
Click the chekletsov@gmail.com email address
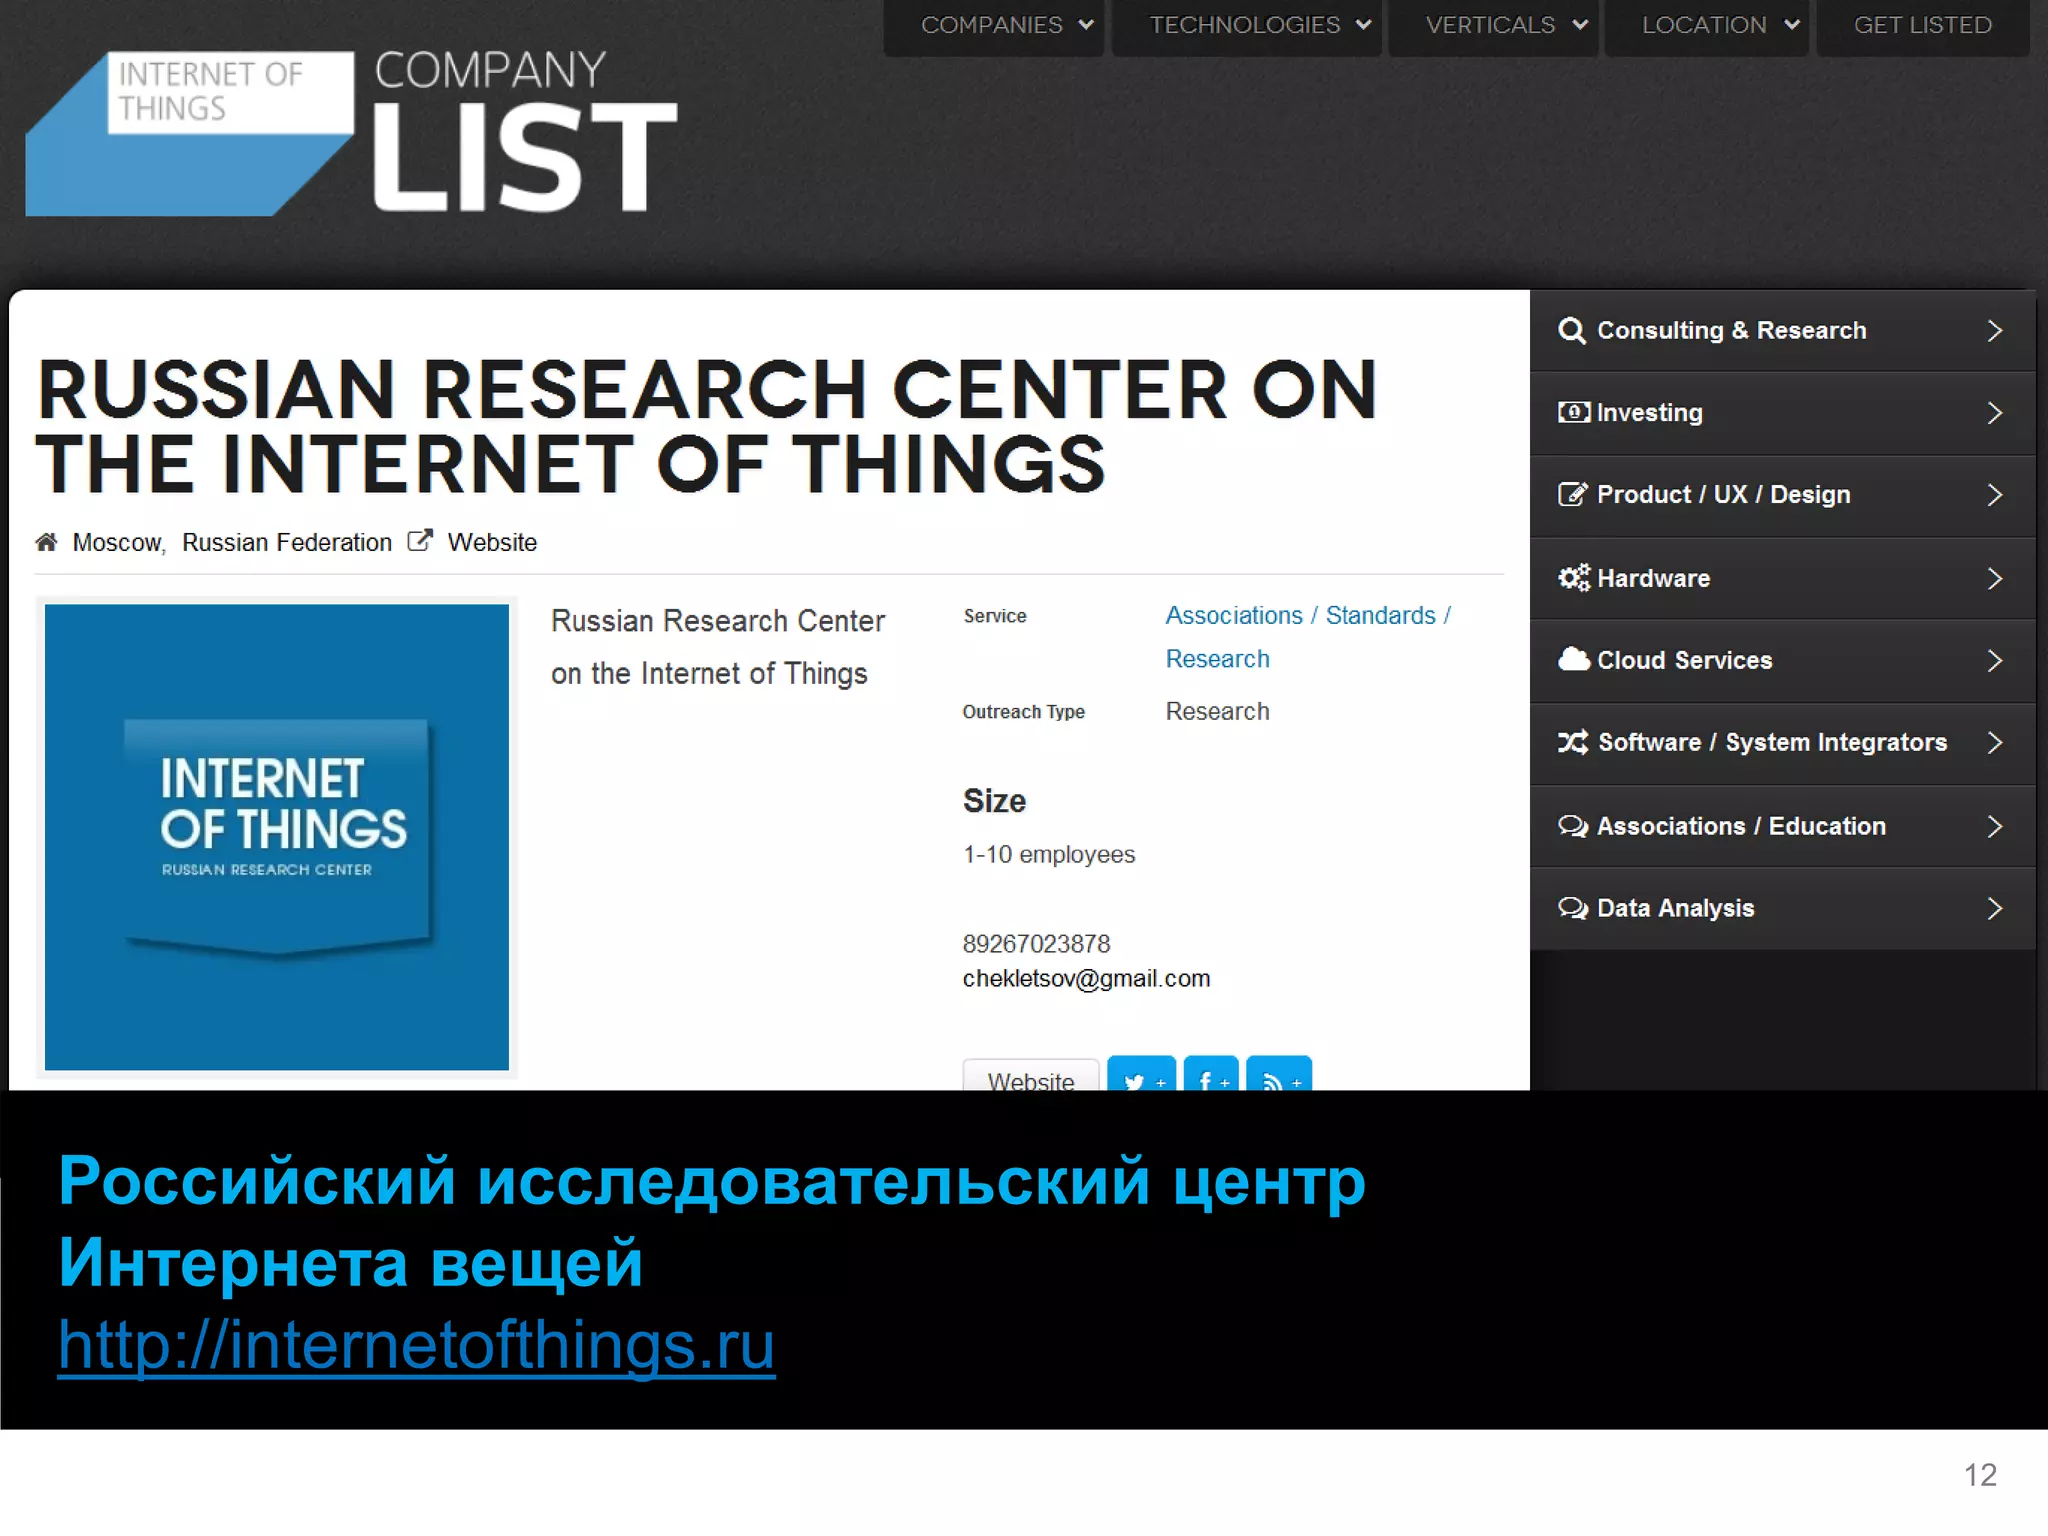[x=1086, y=979]
